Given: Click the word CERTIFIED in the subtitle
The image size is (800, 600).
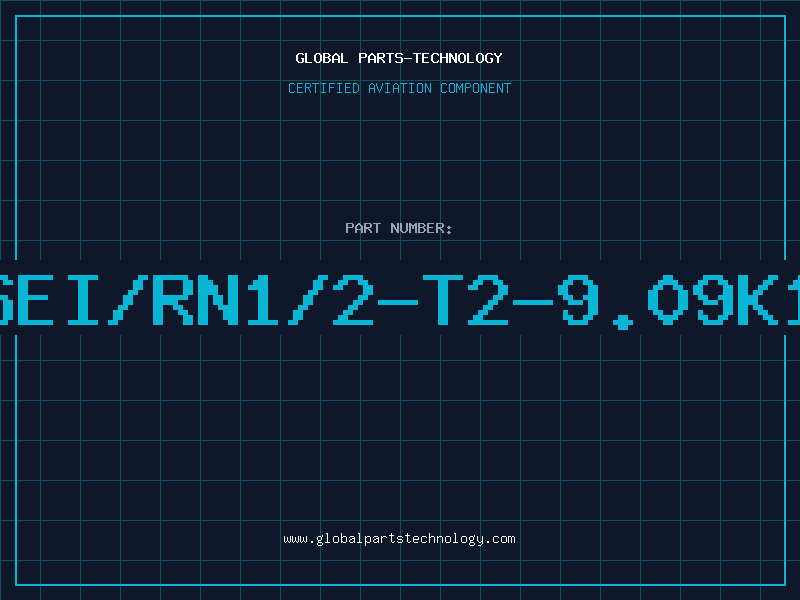Looking at the screenshot, I should [323, 88].
